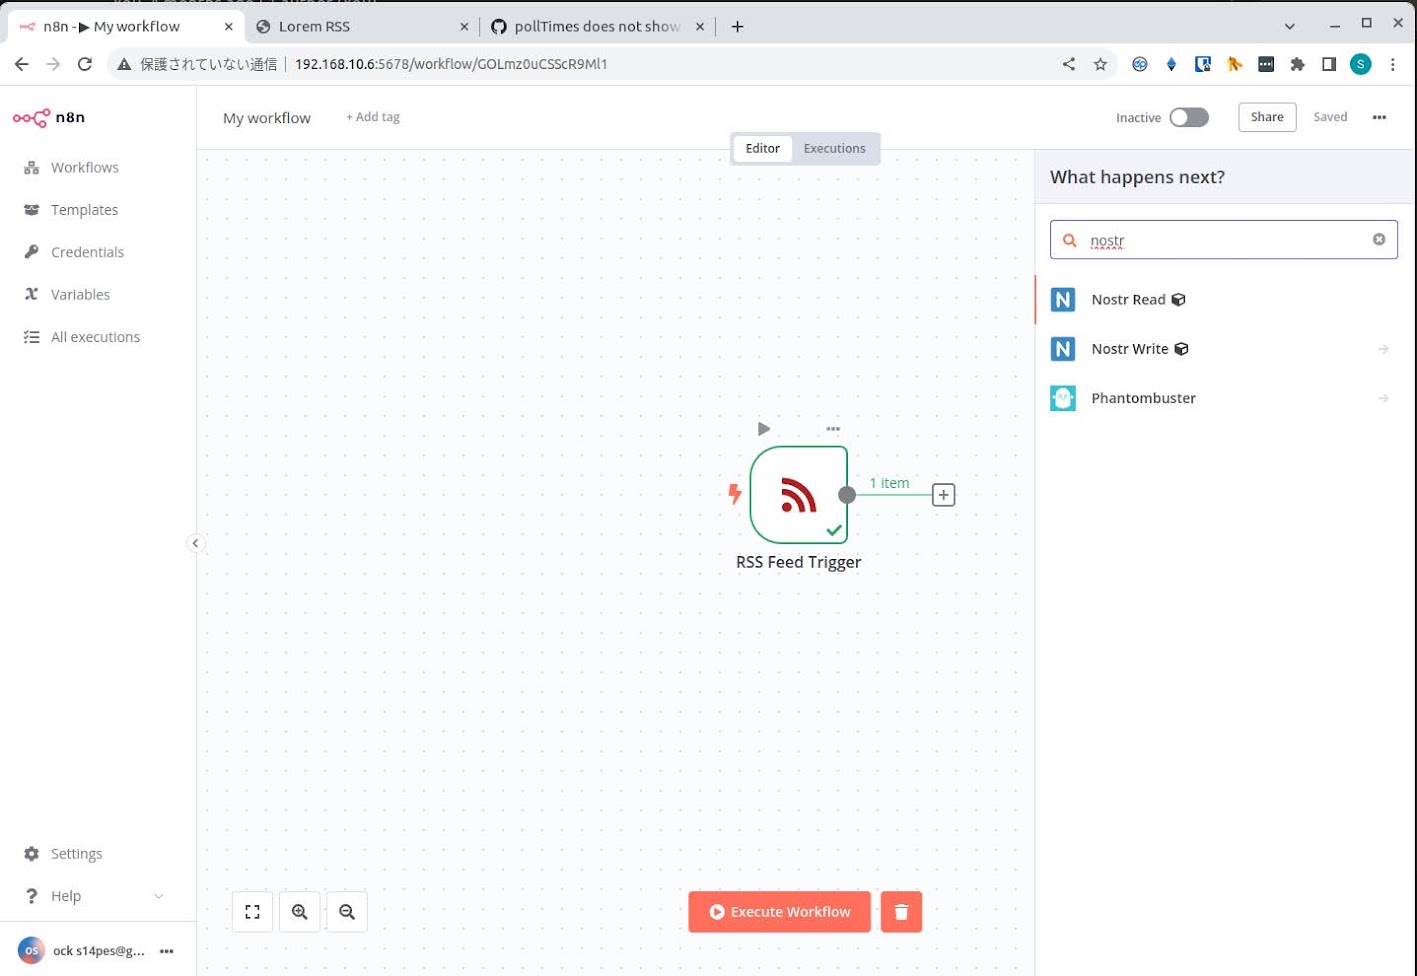Open the tab search dropdown arrow
The height and width of the screenshot is (976, 1417).
1290,27
